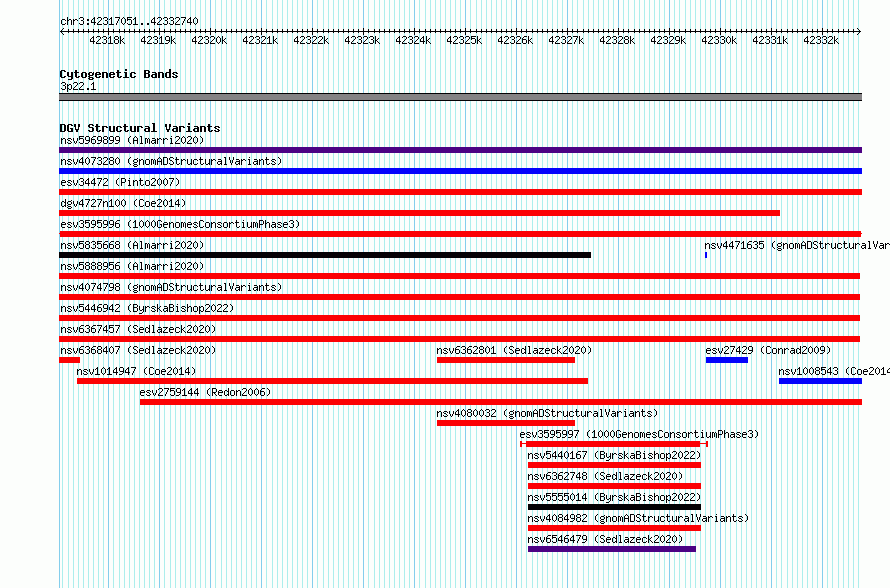Click the nsv6367457 (Sedlazeck2020) label
This screenshot has width=890, height=588.
tap(138, 329)
